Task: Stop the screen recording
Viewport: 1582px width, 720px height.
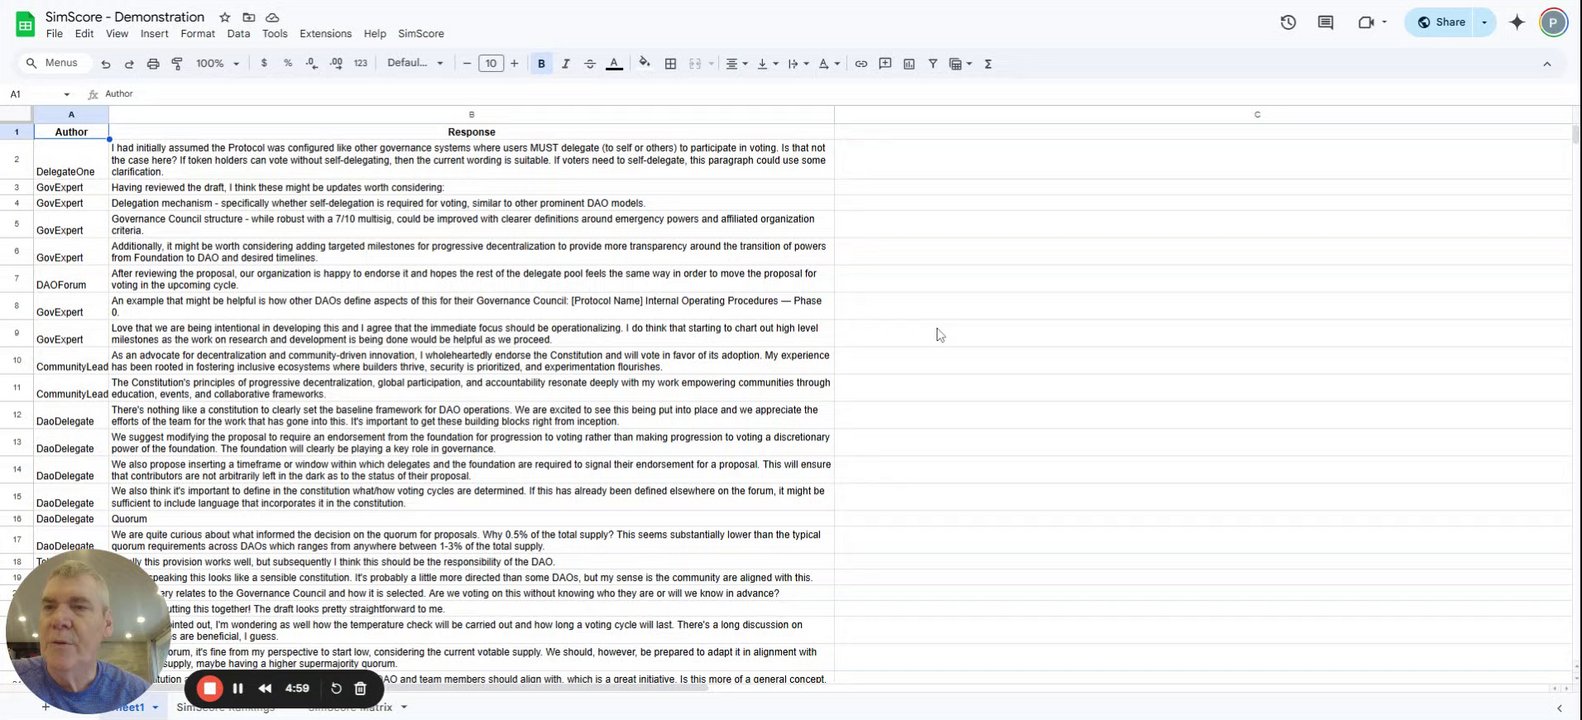Action: pyautogui.click(x=209, y=688)
